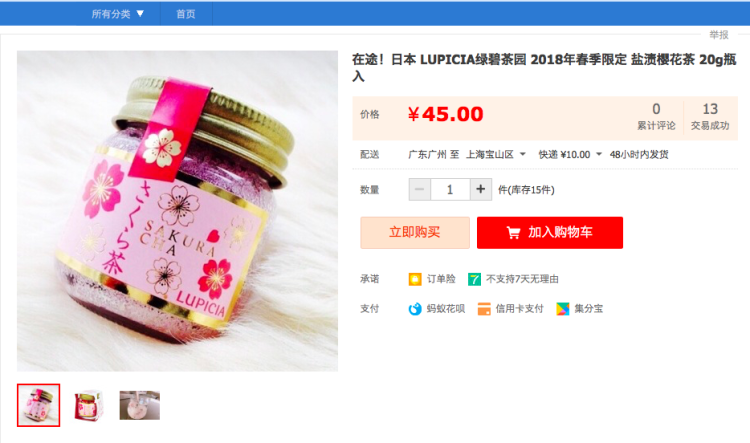Click 加入购物车 add to cart button

click(x=550, y=233)
